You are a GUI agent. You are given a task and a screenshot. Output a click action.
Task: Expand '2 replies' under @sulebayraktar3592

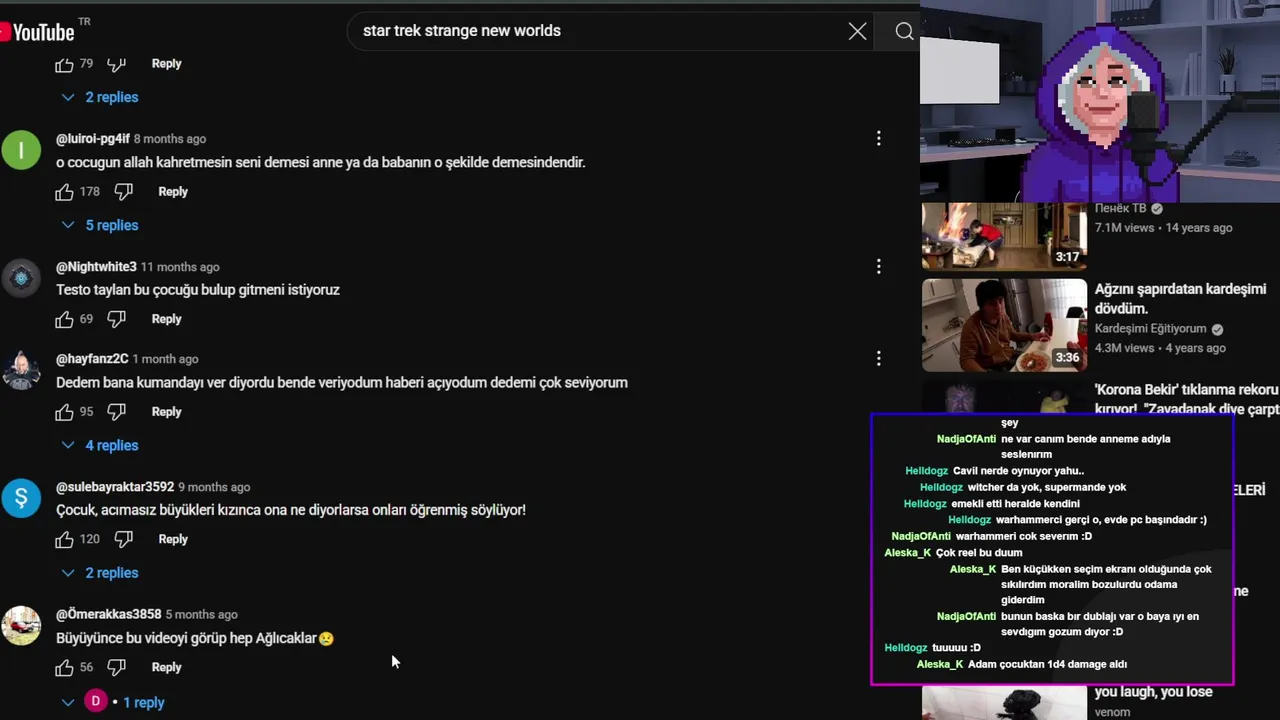point(100,573)
